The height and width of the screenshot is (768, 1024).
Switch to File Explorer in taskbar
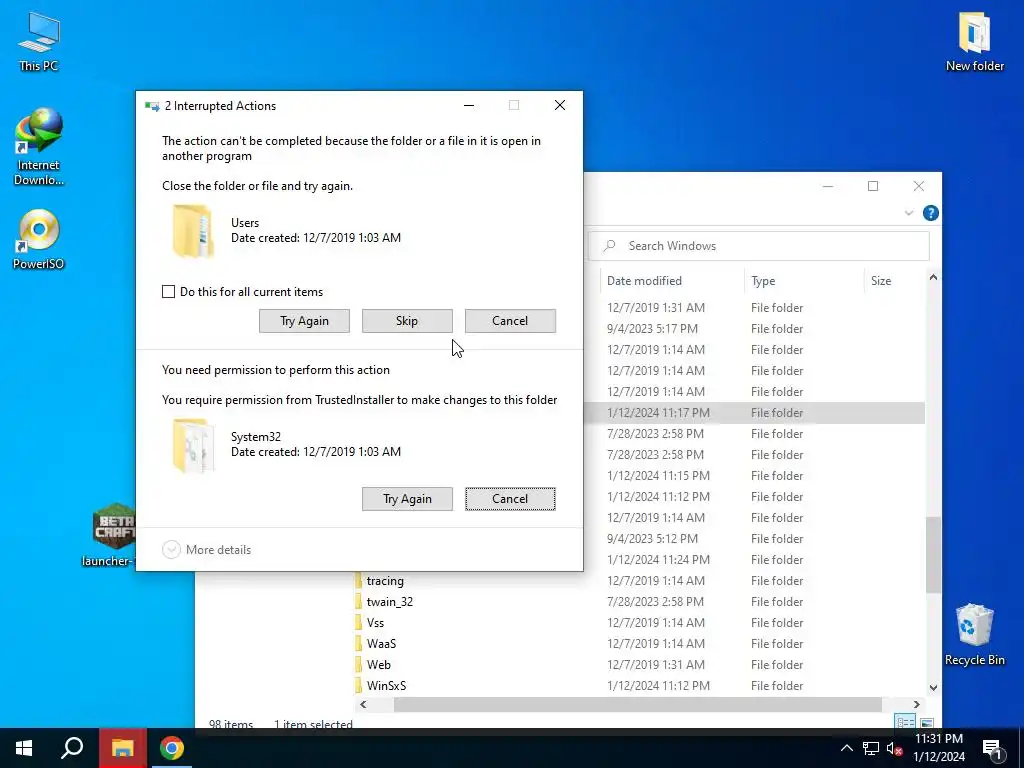(122, 748)
